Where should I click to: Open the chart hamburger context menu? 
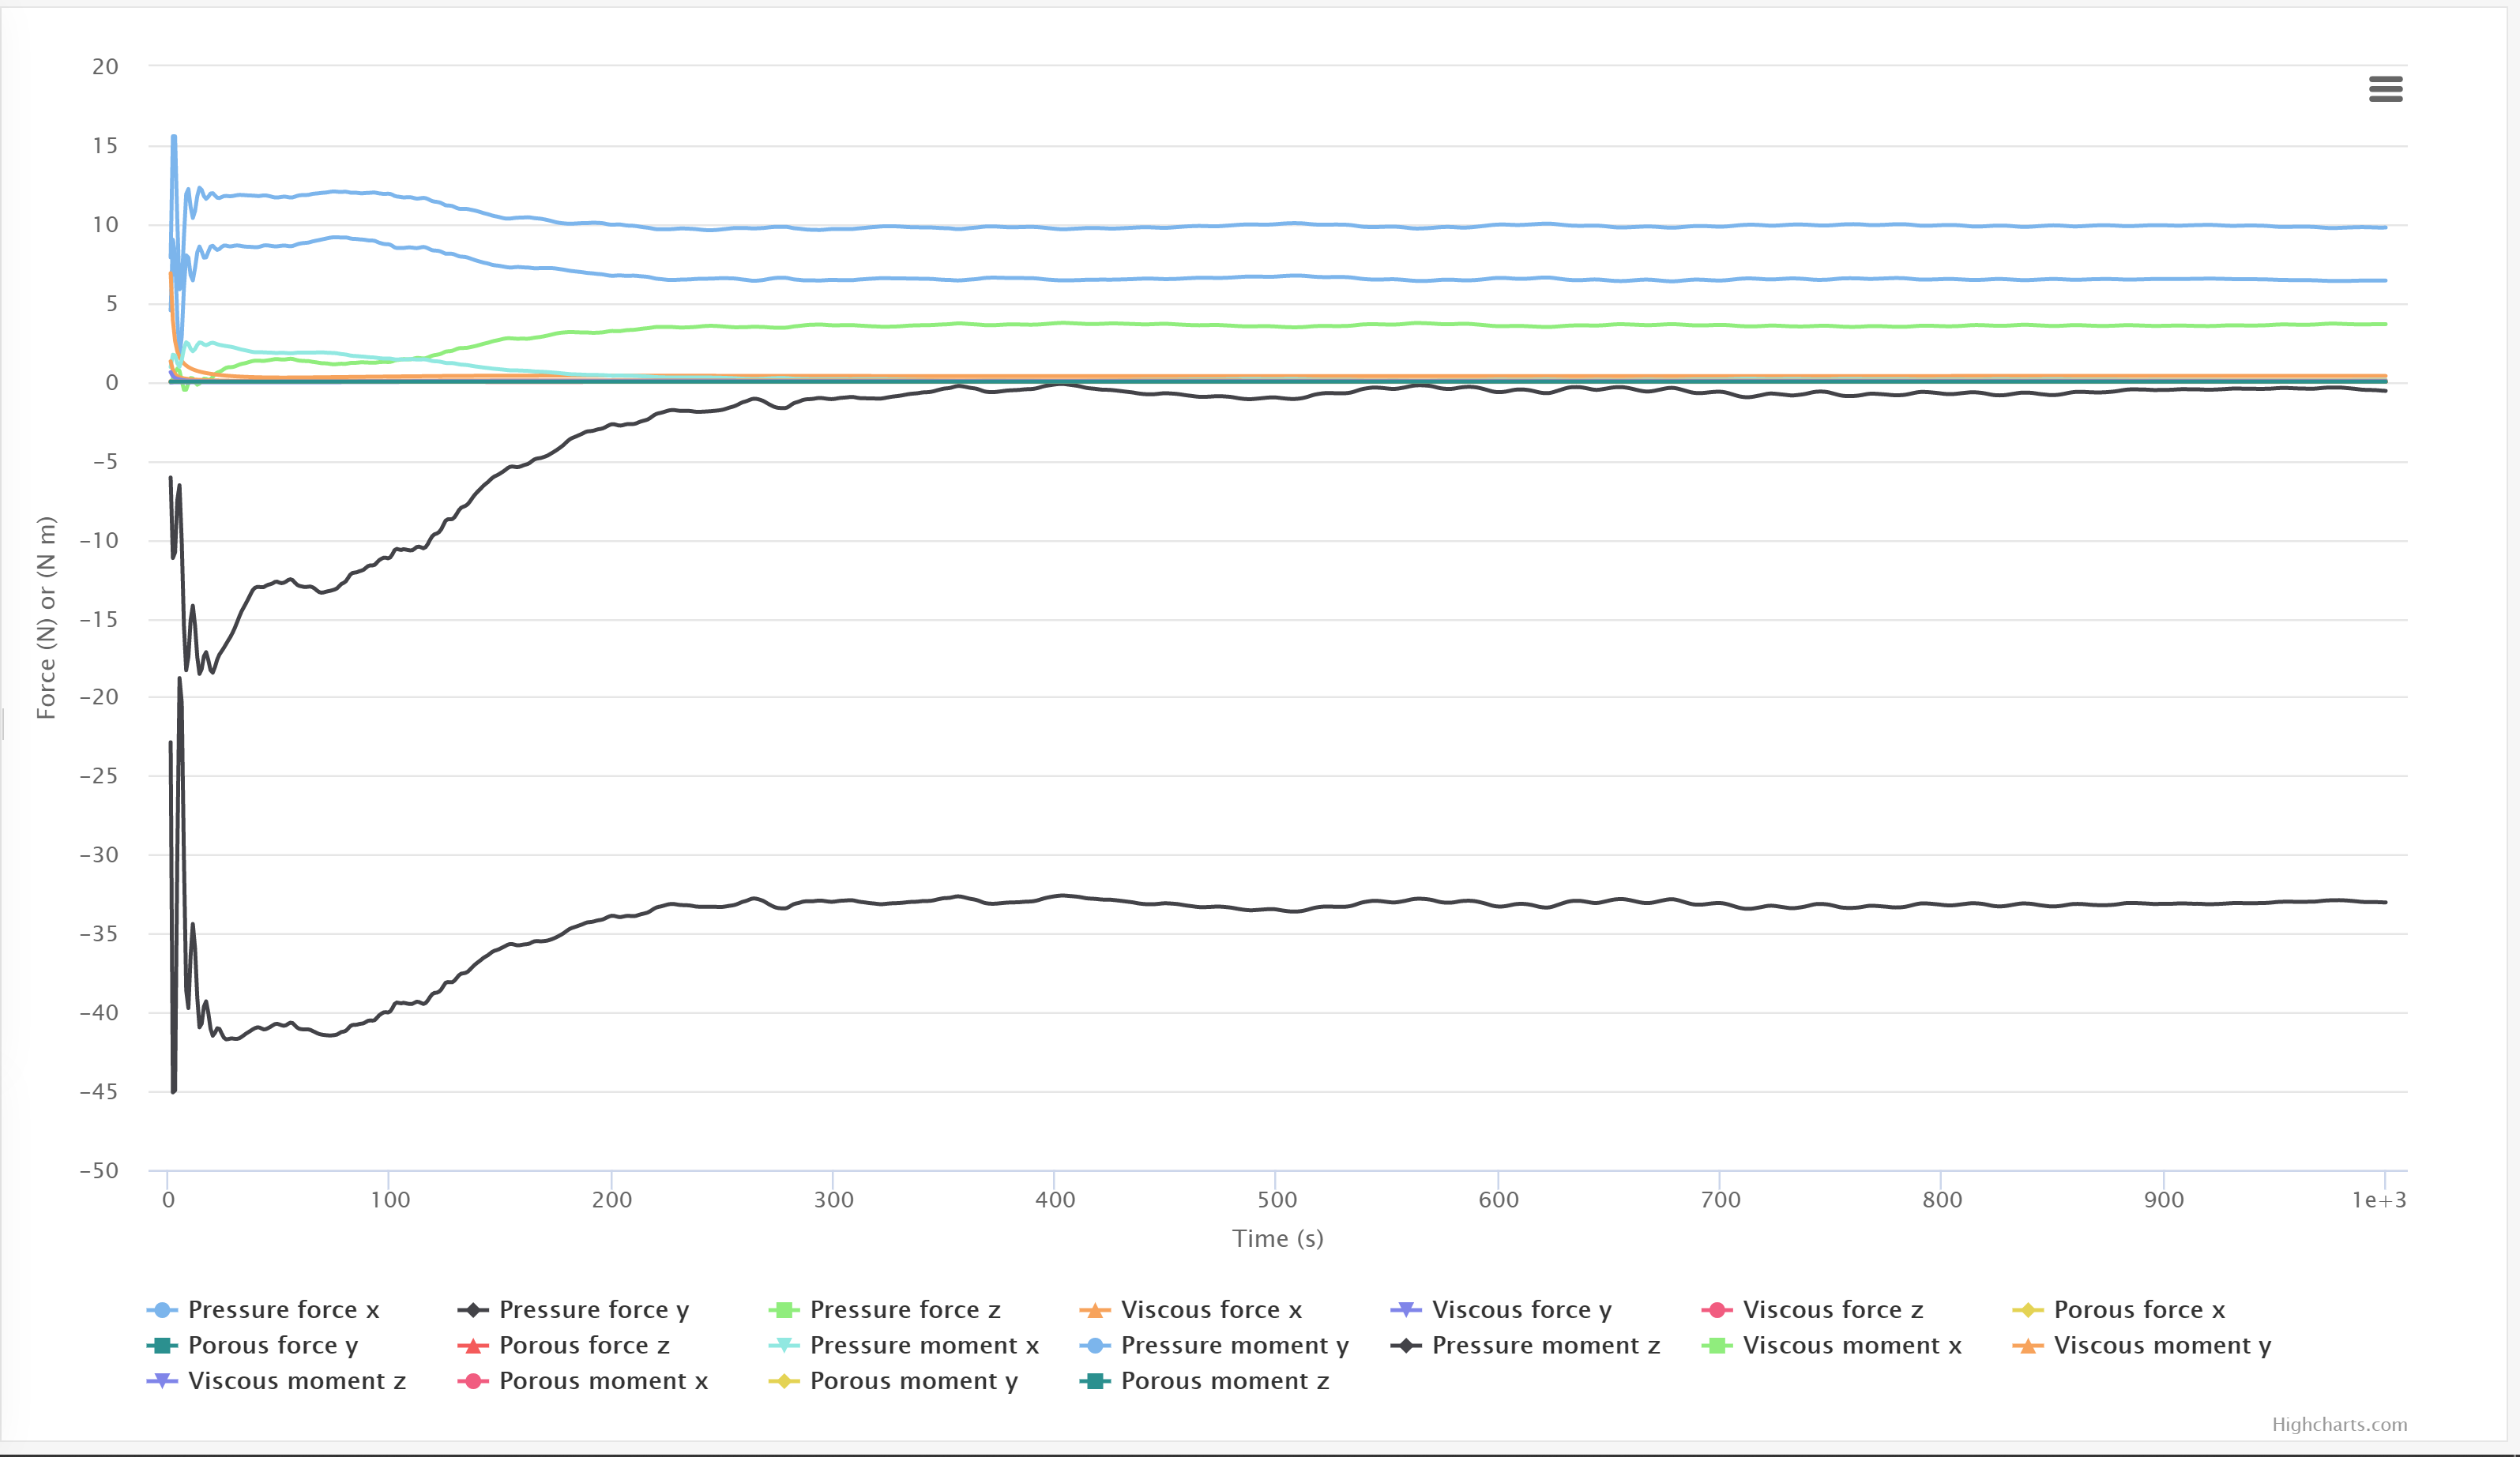2385,89
